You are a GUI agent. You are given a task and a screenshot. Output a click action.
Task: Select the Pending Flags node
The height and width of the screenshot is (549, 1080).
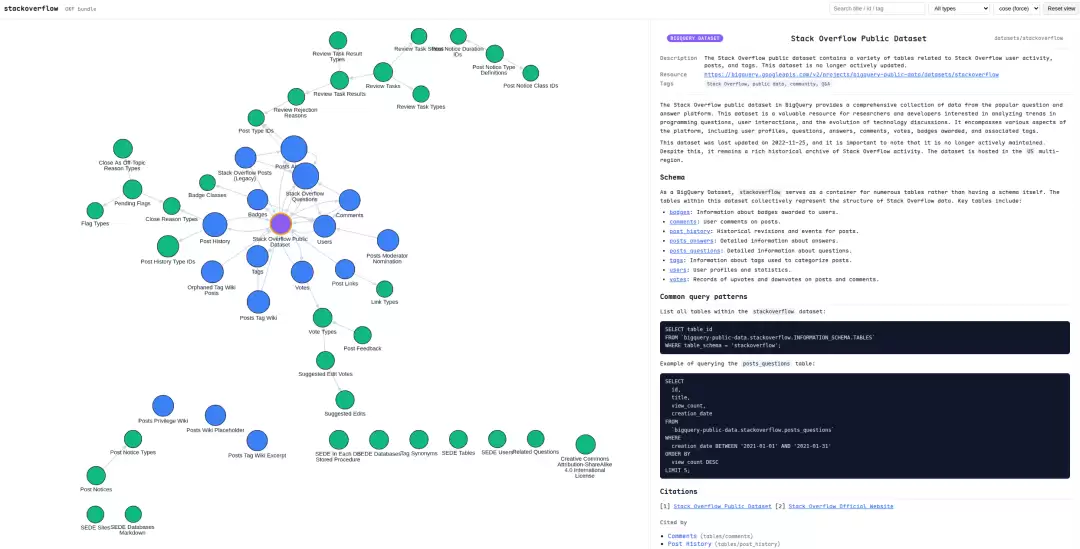pos(132,189)
